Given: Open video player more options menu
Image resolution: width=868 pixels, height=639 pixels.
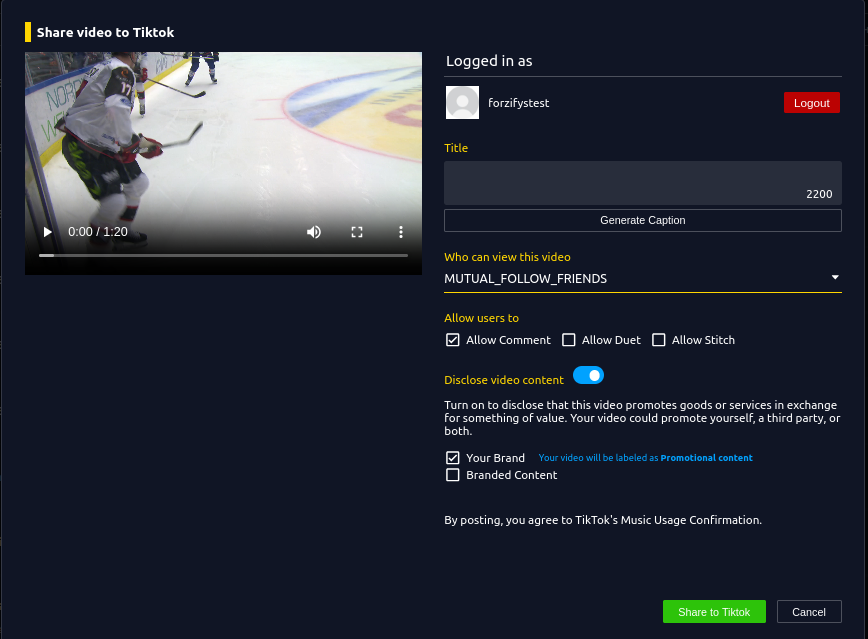Looking at the screenshot, I should click(x=400, y=232).
